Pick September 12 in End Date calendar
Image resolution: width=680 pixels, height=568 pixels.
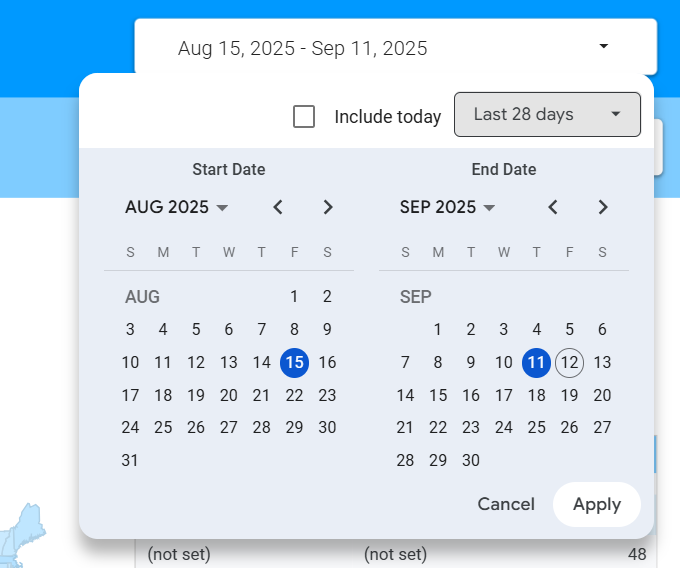[x=569, y=363]
